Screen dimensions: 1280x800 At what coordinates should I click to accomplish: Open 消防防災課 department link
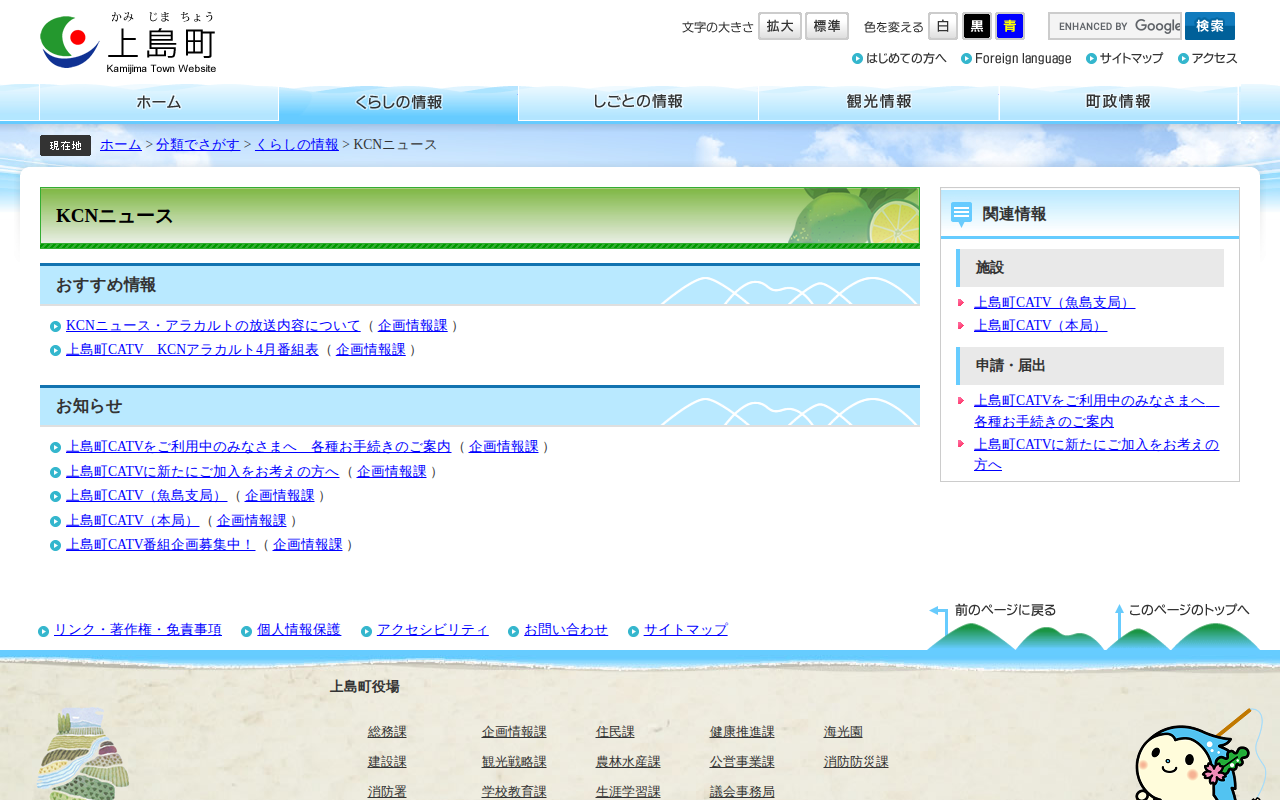click(x=856, y=762)
